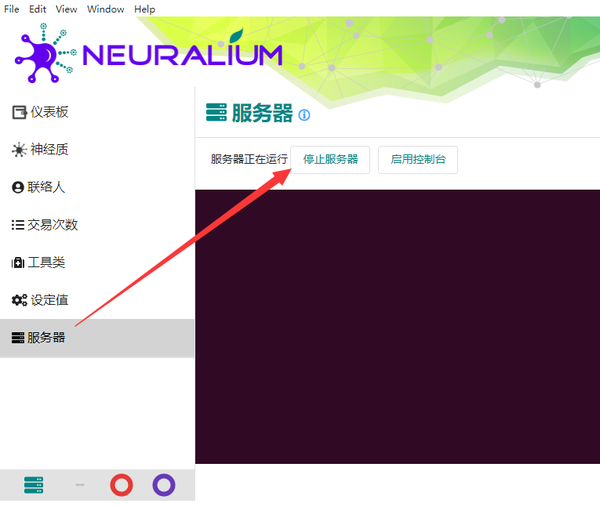The image size is (600, 507).
Task: Open 工具类 tools via its toolbox icon
Action: coord(18,263)
